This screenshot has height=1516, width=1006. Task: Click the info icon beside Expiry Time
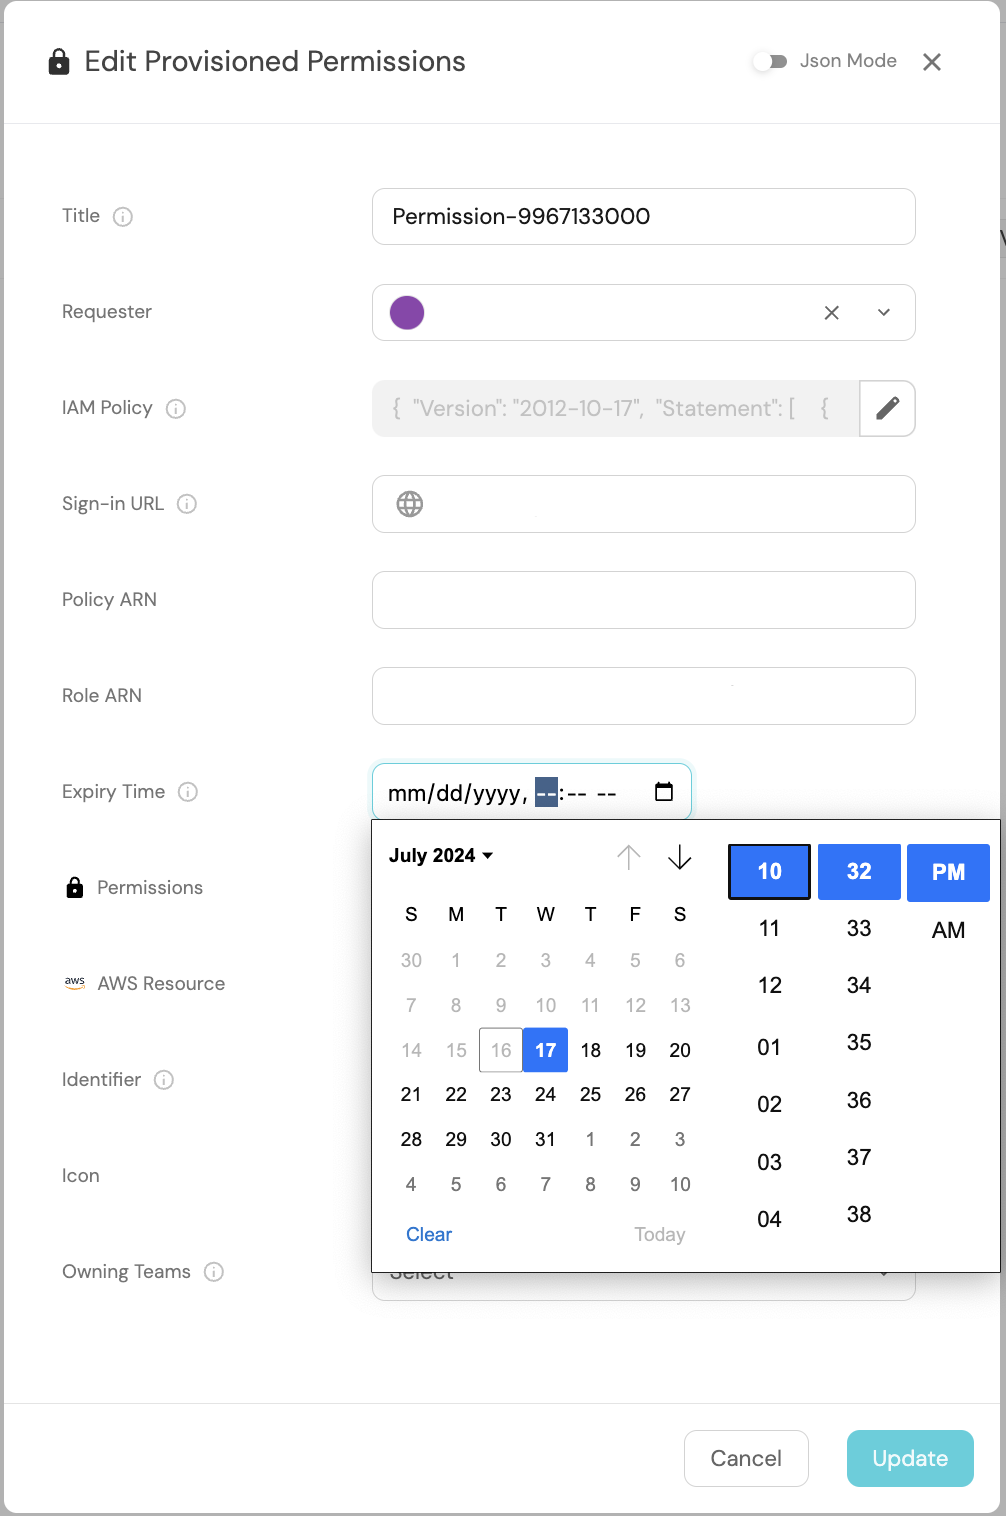[x=188, y=792]
